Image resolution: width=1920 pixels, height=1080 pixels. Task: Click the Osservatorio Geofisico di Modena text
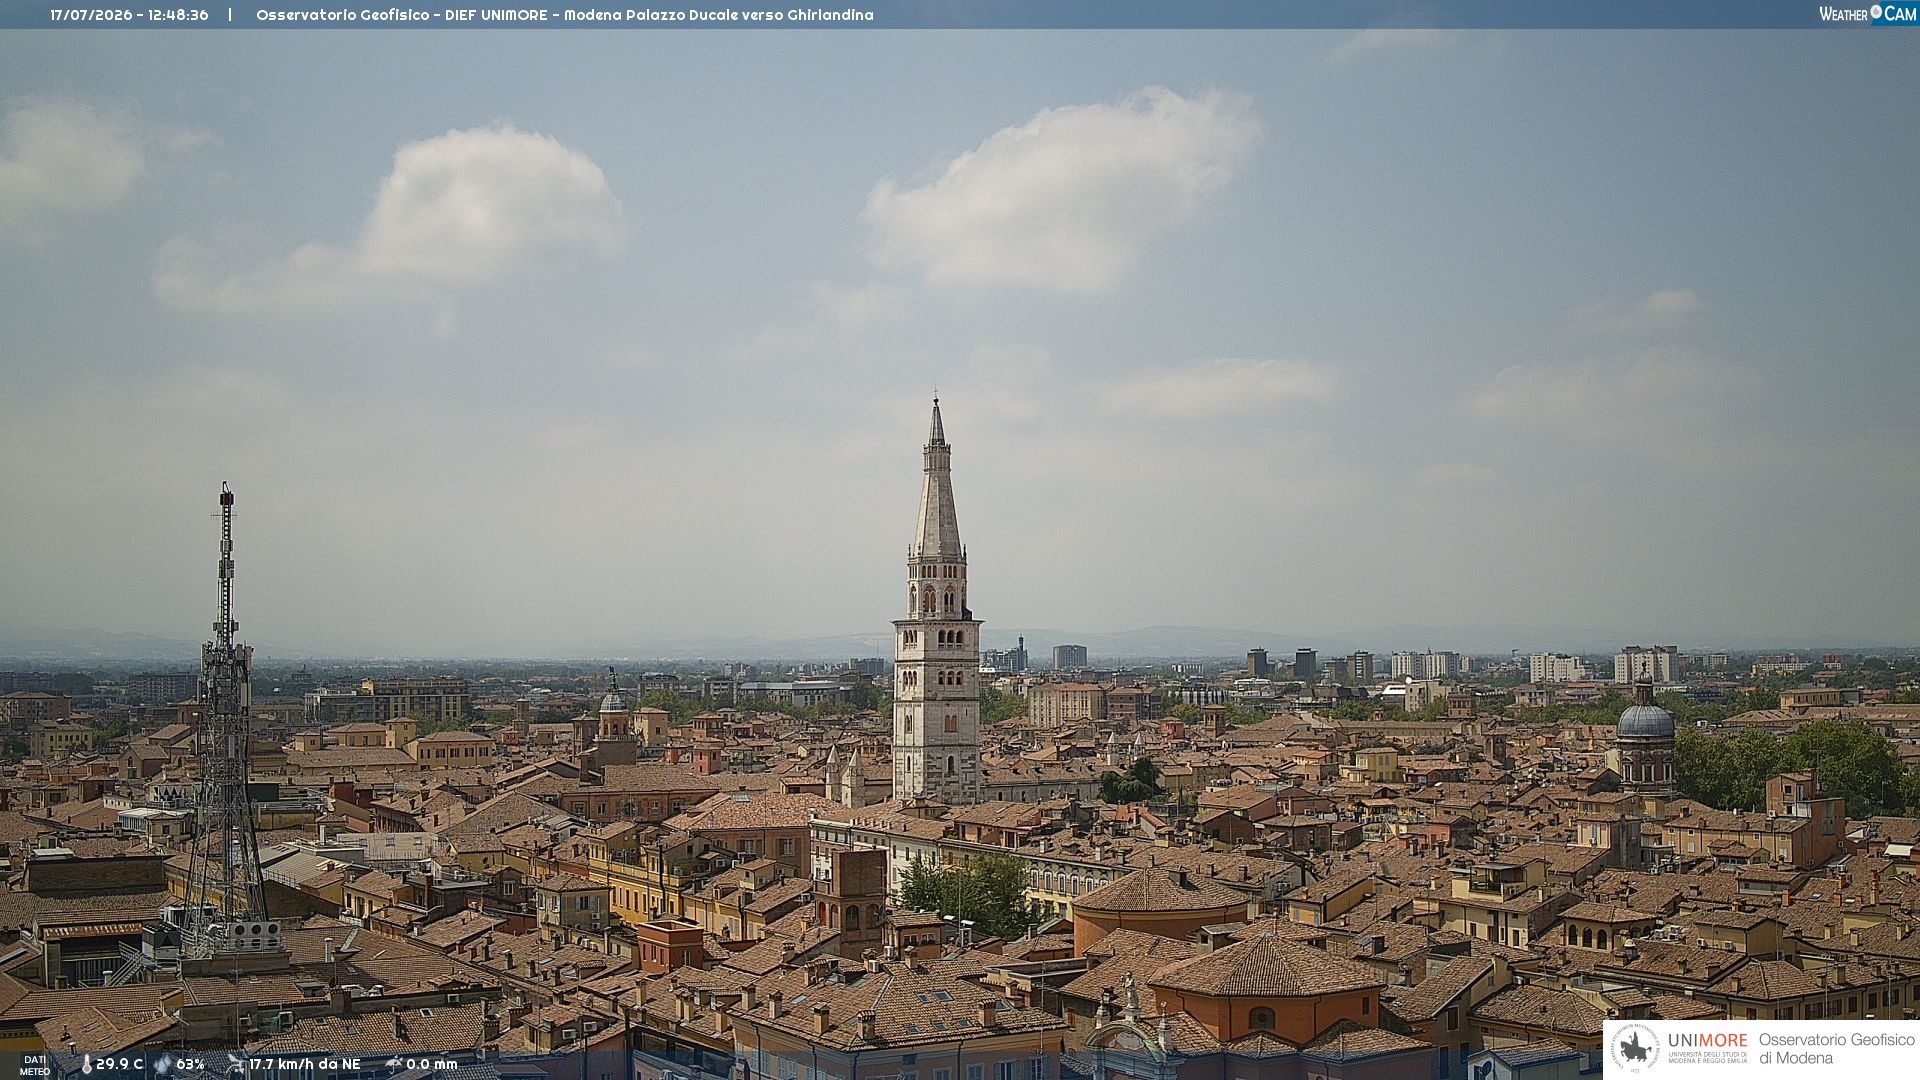point(1837,1049)
